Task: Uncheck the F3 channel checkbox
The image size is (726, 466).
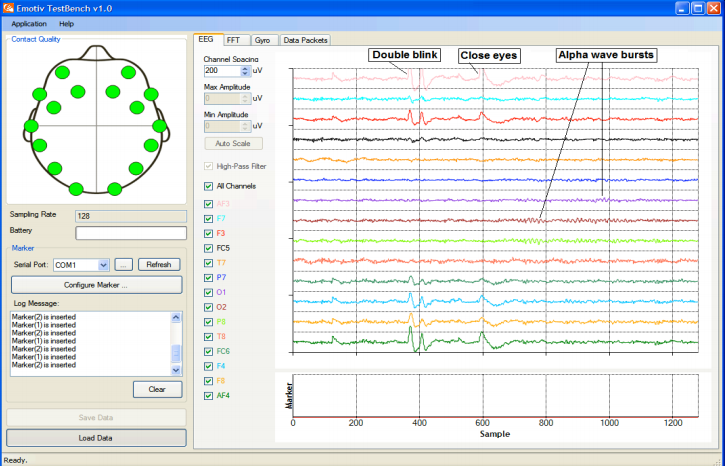Action: point(208,233)
